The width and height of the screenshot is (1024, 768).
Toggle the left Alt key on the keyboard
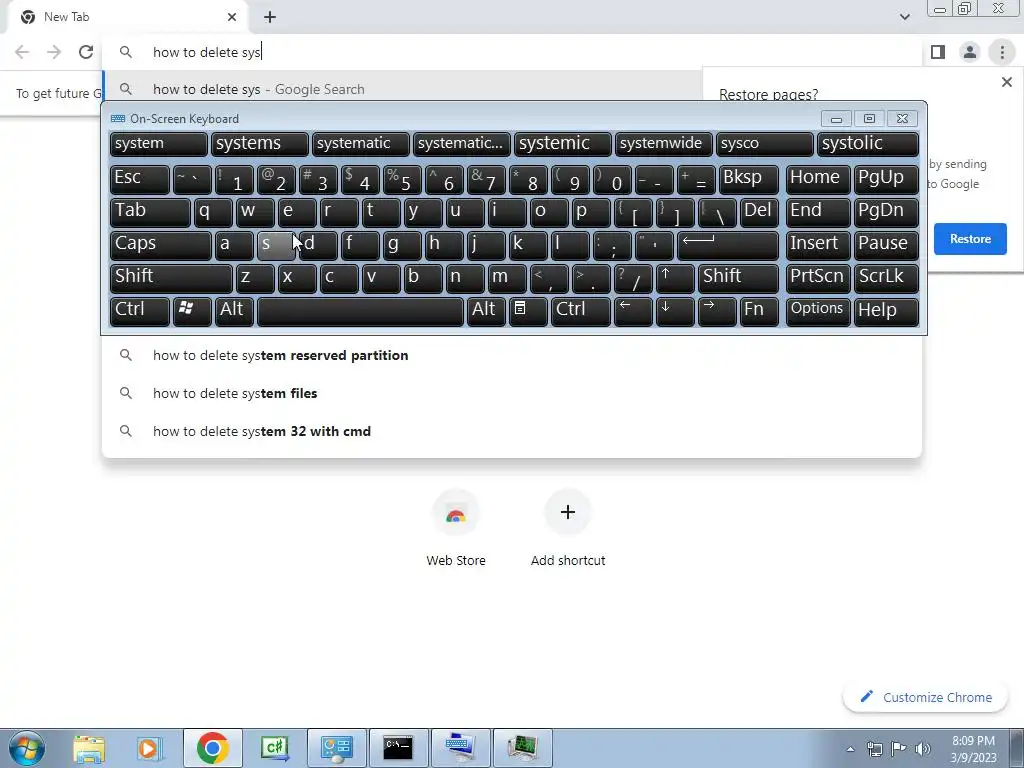click(234, 311)
